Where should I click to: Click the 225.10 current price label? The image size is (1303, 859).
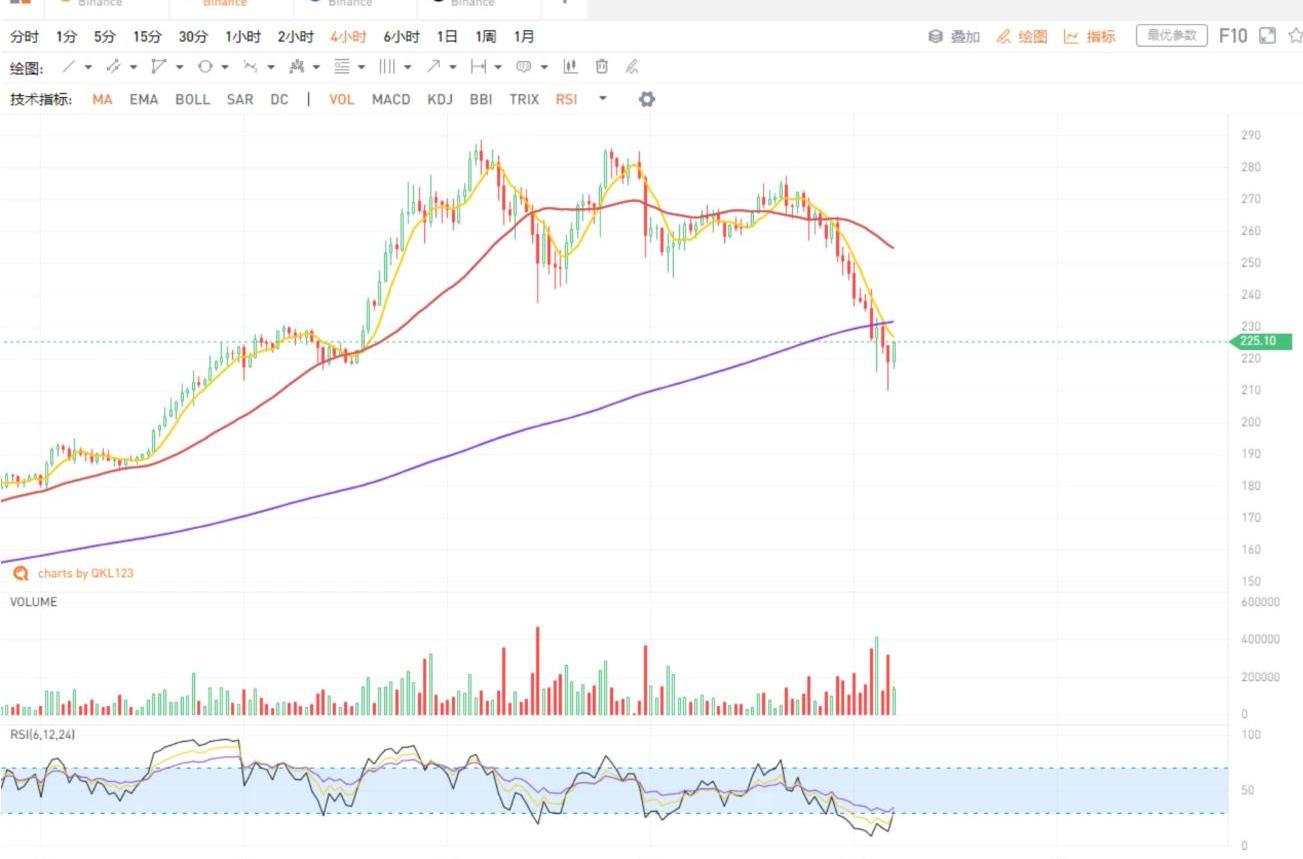(1261, 342)
